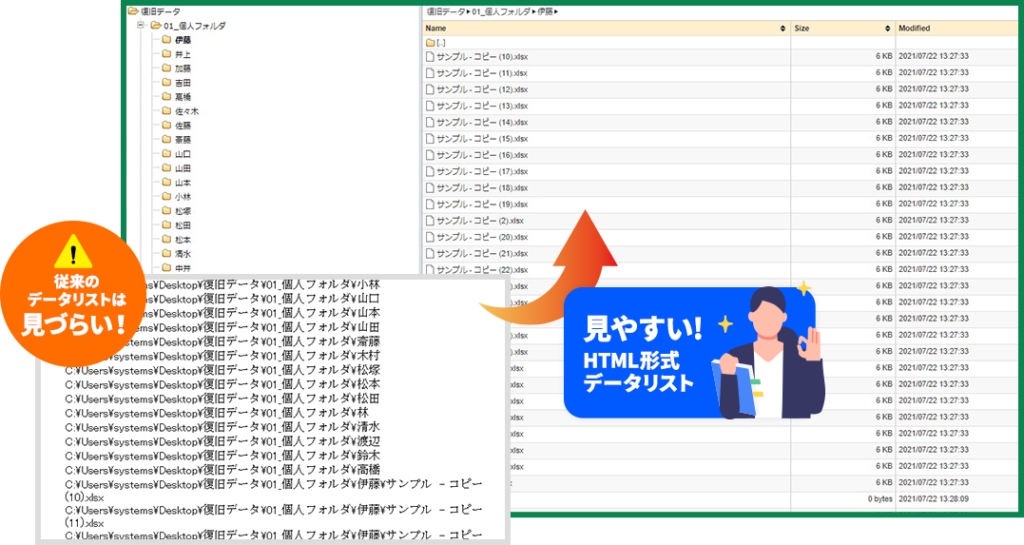
Task: Click 復旧データ in the breadcrumb path
Action: pyautogui.click(x=447, y=10)
